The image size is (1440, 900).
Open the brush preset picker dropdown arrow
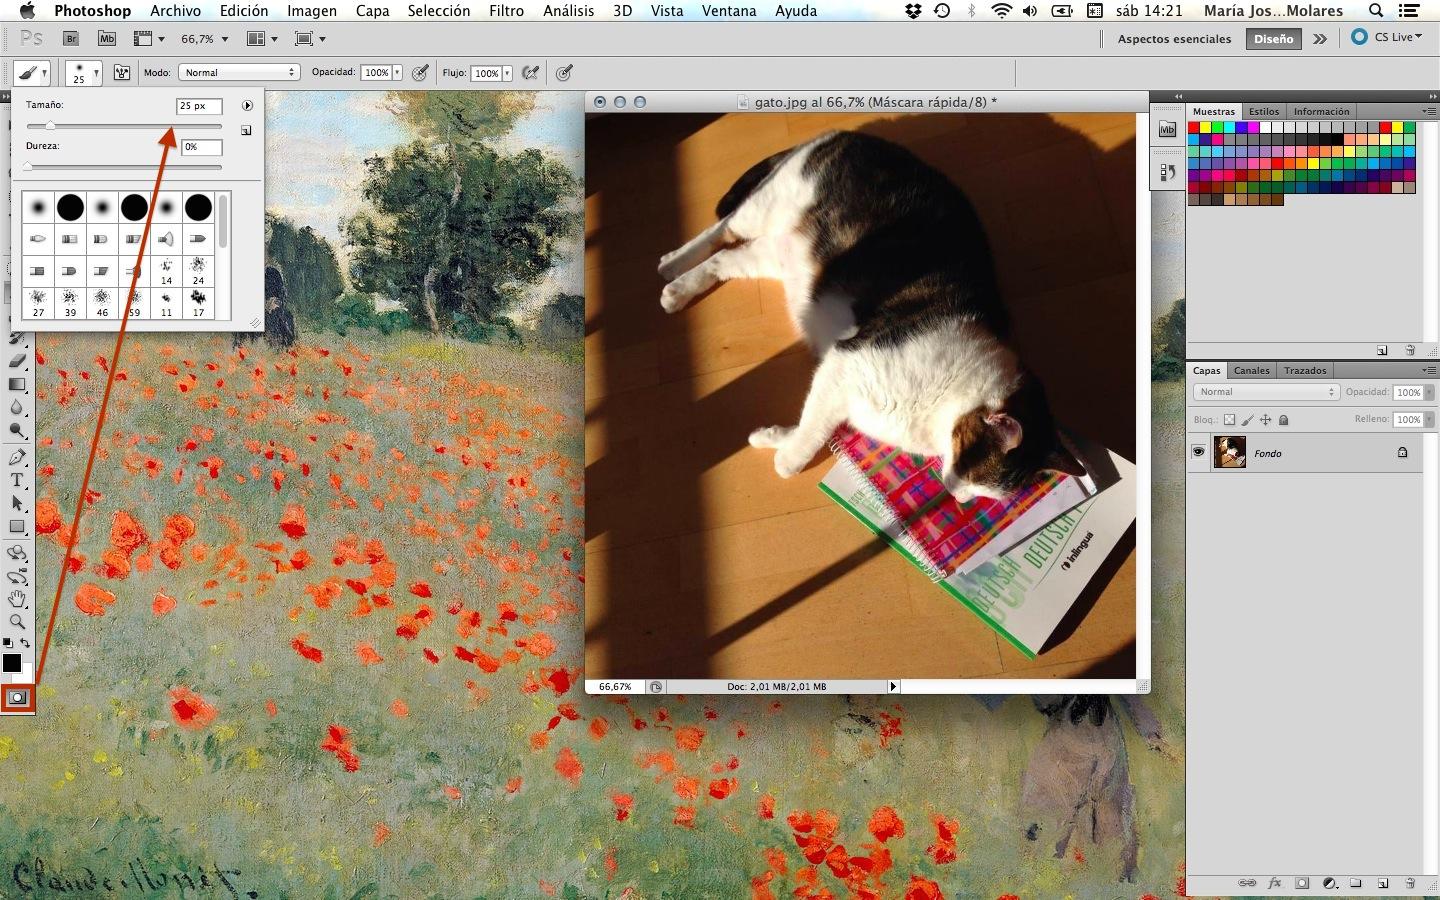click(96, 73)
